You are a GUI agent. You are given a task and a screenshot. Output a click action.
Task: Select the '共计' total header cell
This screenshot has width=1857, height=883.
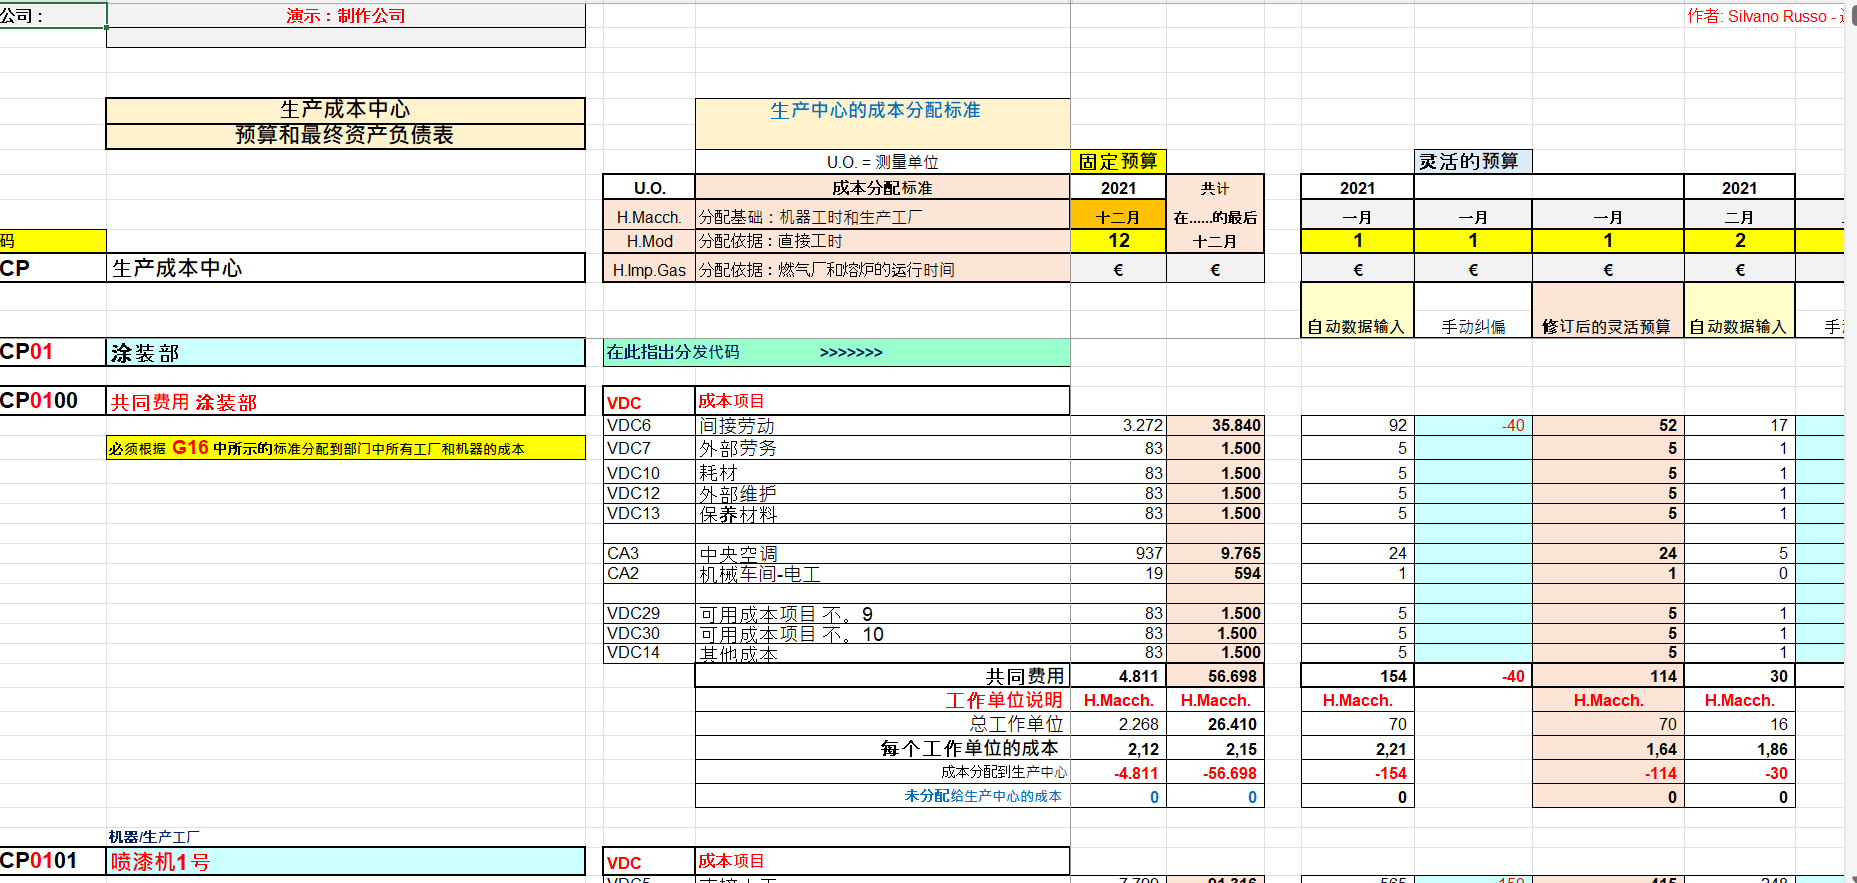tap(1215, 188)
